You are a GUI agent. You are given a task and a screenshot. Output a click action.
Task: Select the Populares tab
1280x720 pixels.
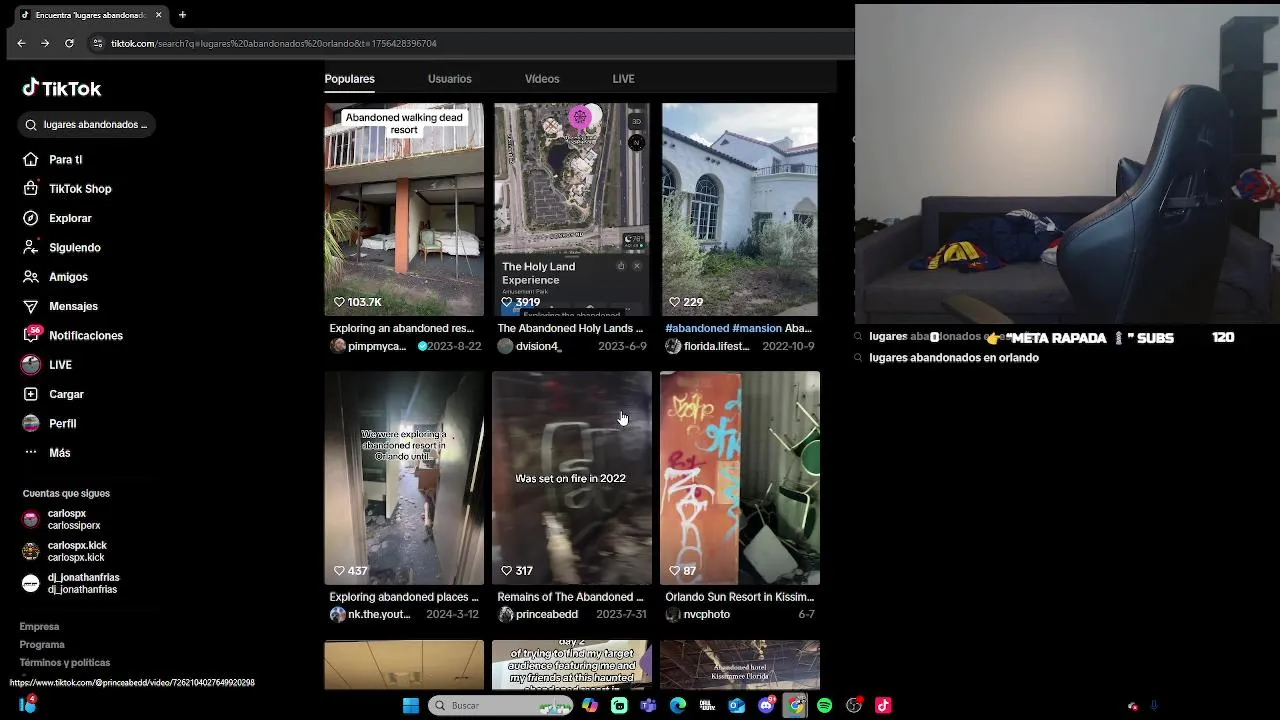click(x=349, y=79)
